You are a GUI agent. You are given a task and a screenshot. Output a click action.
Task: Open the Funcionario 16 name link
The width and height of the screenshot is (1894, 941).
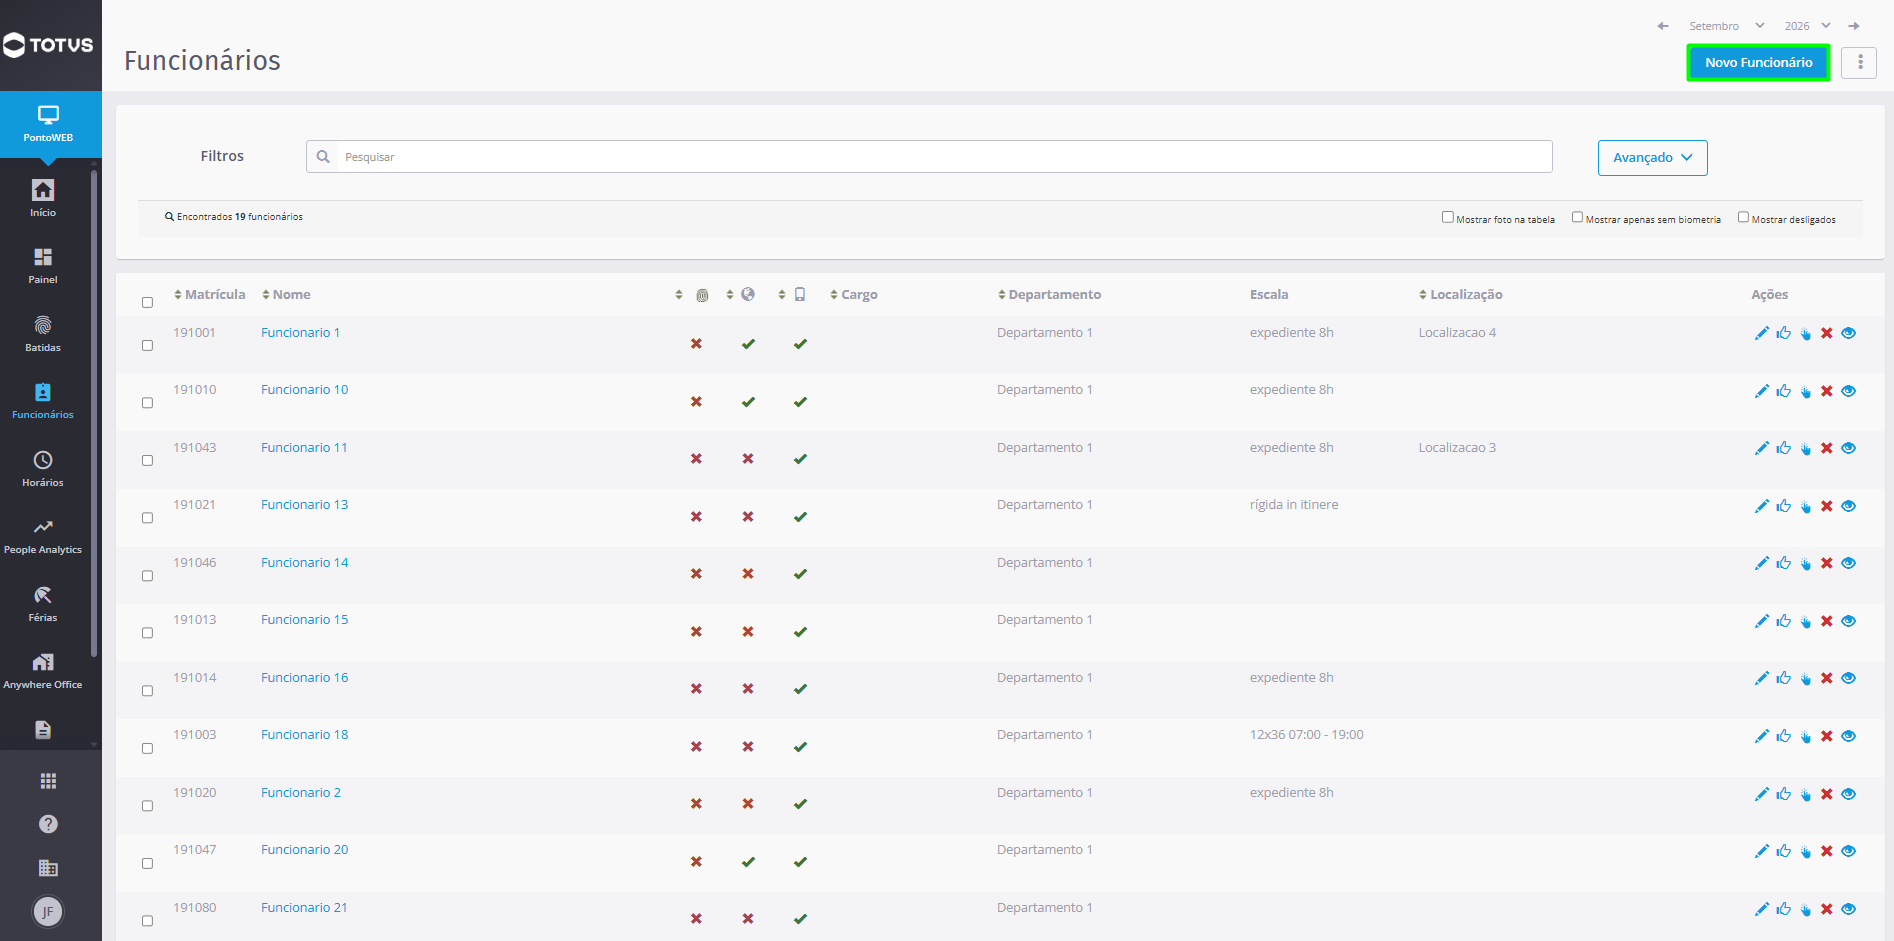304,678
